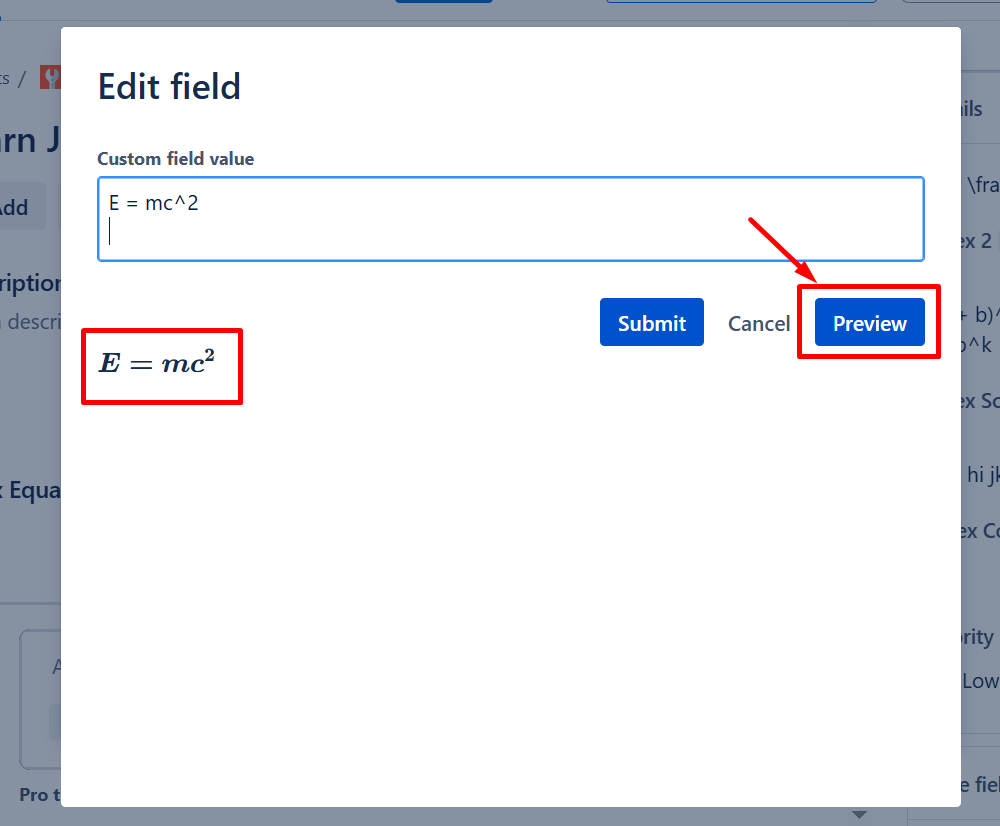Click the red project icon in breadcrumb
The height and width of the screenshot is (826, 1000).
coord(50,77)
